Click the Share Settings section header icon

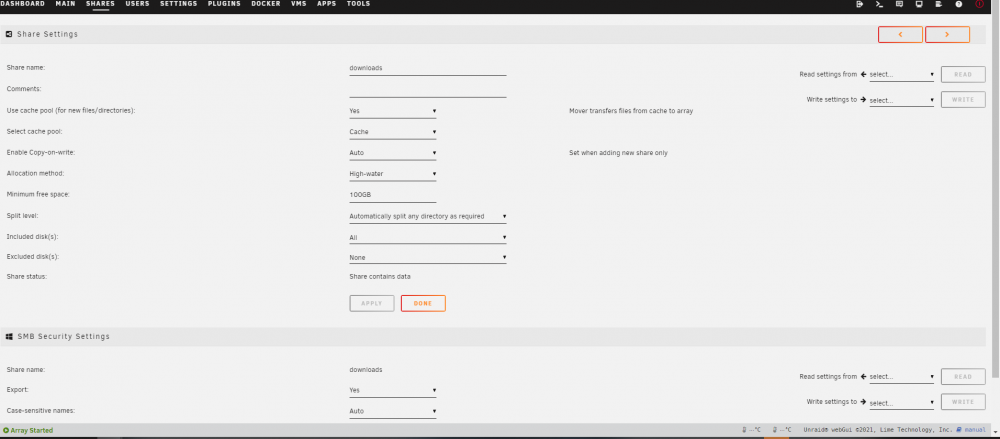pyautogui.click(x=9, y=34)
